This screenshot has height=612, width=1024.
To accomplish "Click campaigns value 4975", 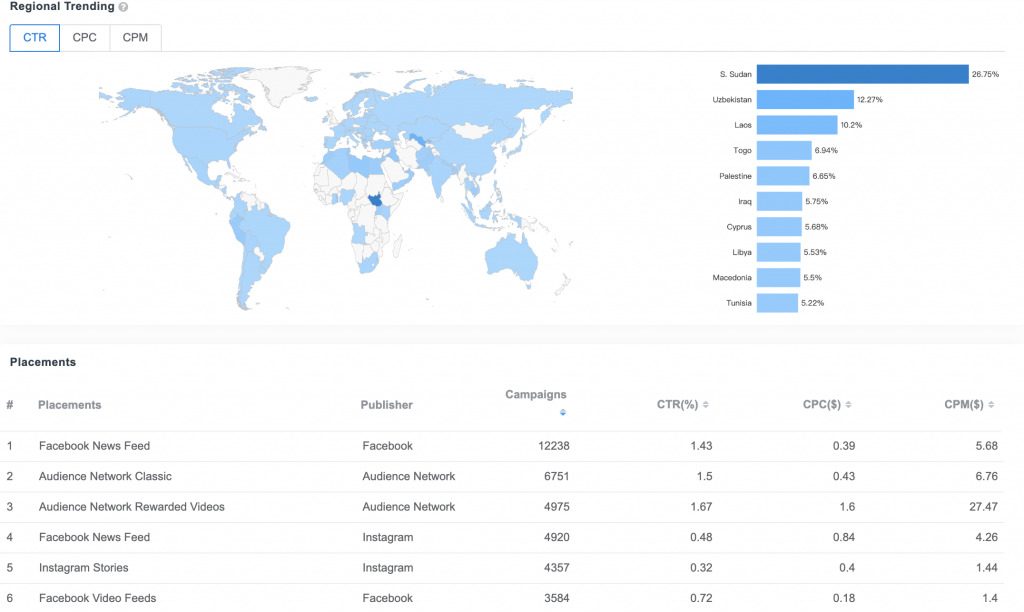I will (x=556, y=507).
